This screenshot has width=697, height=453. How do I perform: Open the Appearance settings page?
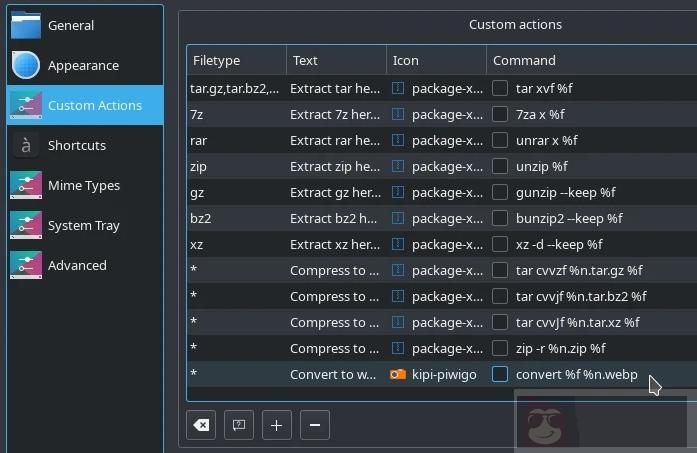coord(85,65)
